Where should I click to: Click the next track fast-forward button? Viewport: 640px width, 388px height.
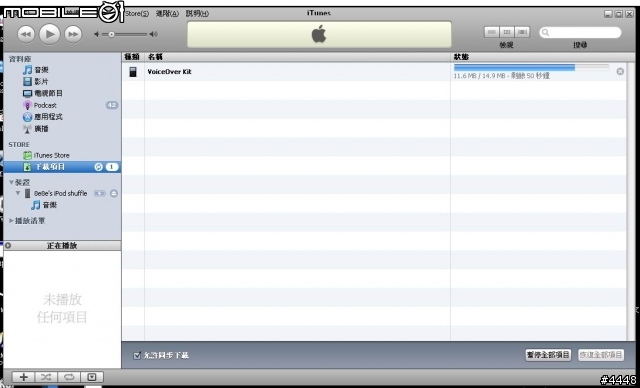point(73,34)
